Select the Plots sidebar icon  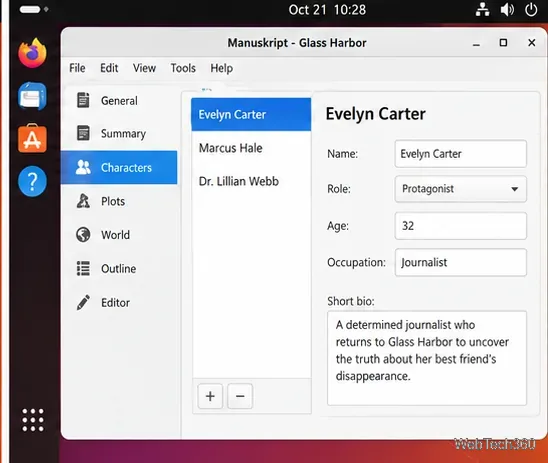(83, 201)
